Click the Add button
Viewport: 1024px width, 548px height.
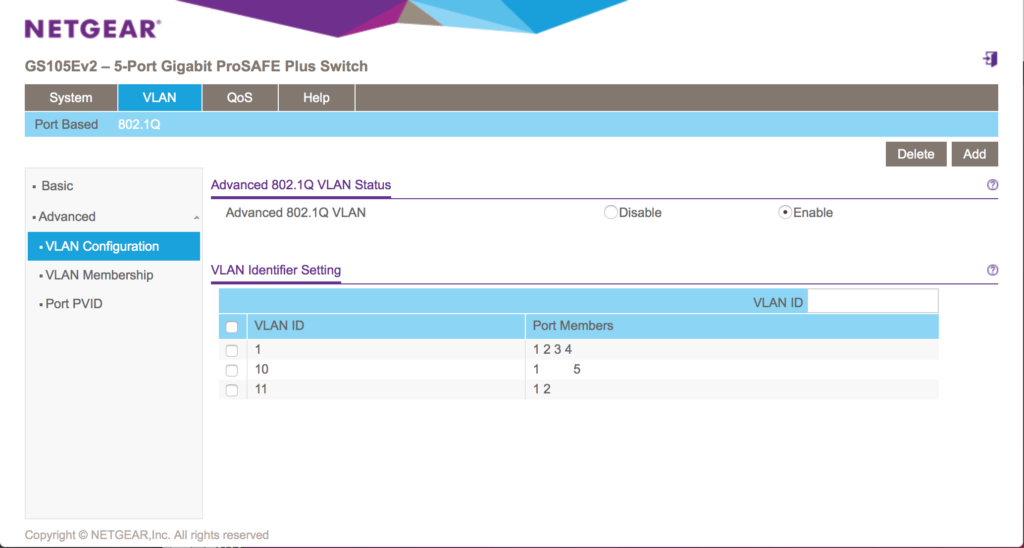point(974,154)
